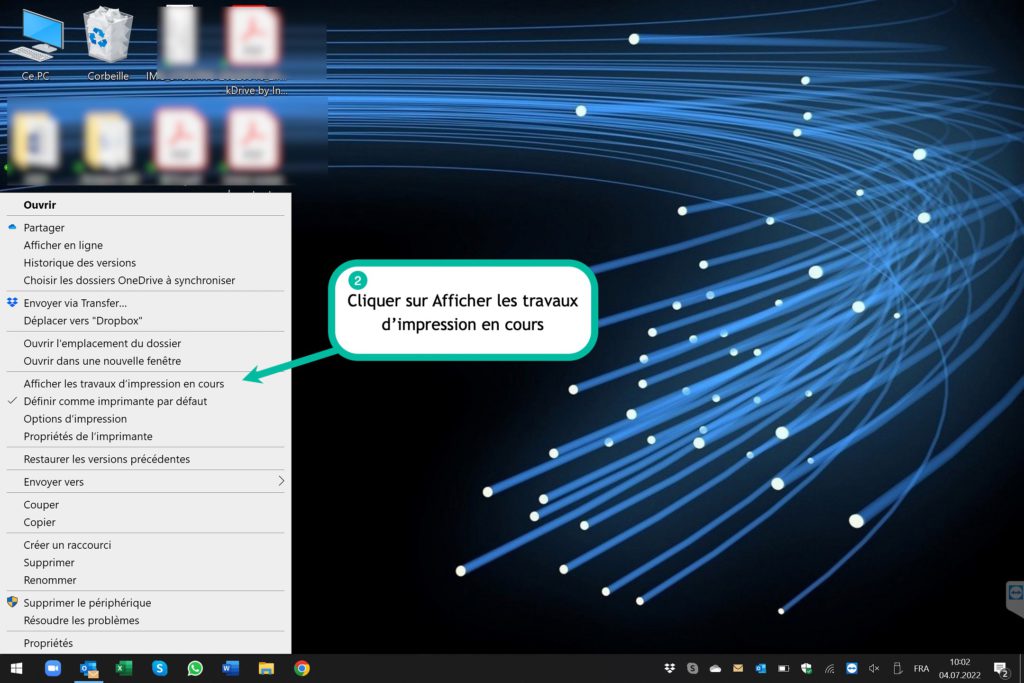
Task: Open the notification center icon
Action: click(x=999, y=669)
